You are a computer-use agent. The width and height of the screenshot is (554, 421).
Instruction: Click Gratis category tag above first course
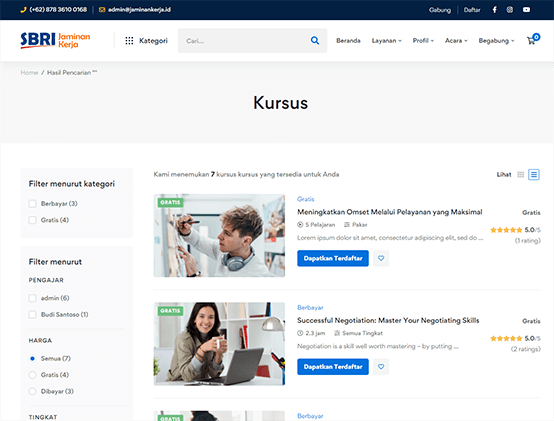306,199
